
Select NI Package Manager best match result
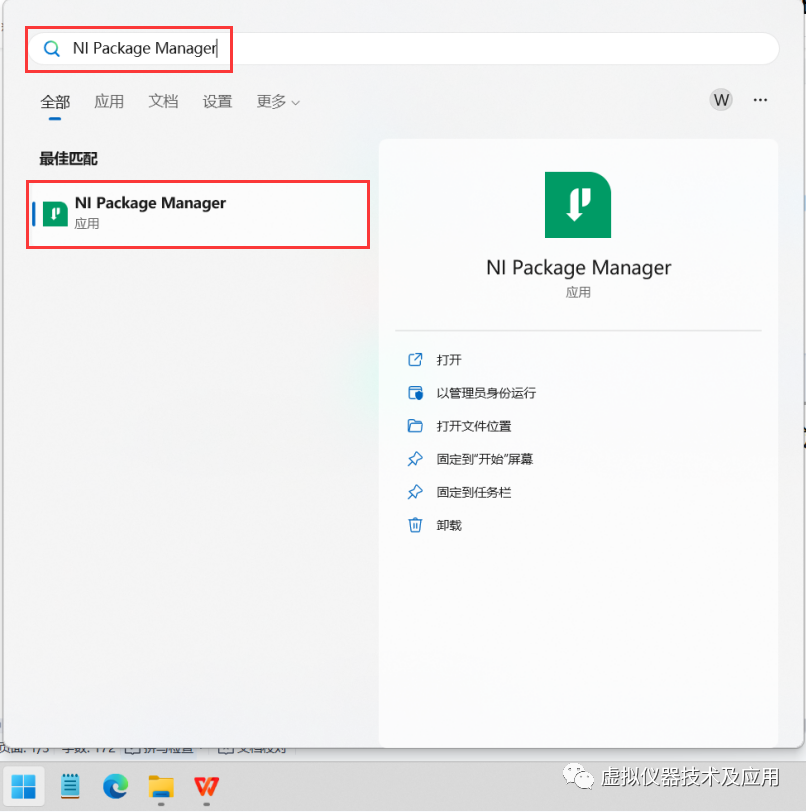[198, 214]
